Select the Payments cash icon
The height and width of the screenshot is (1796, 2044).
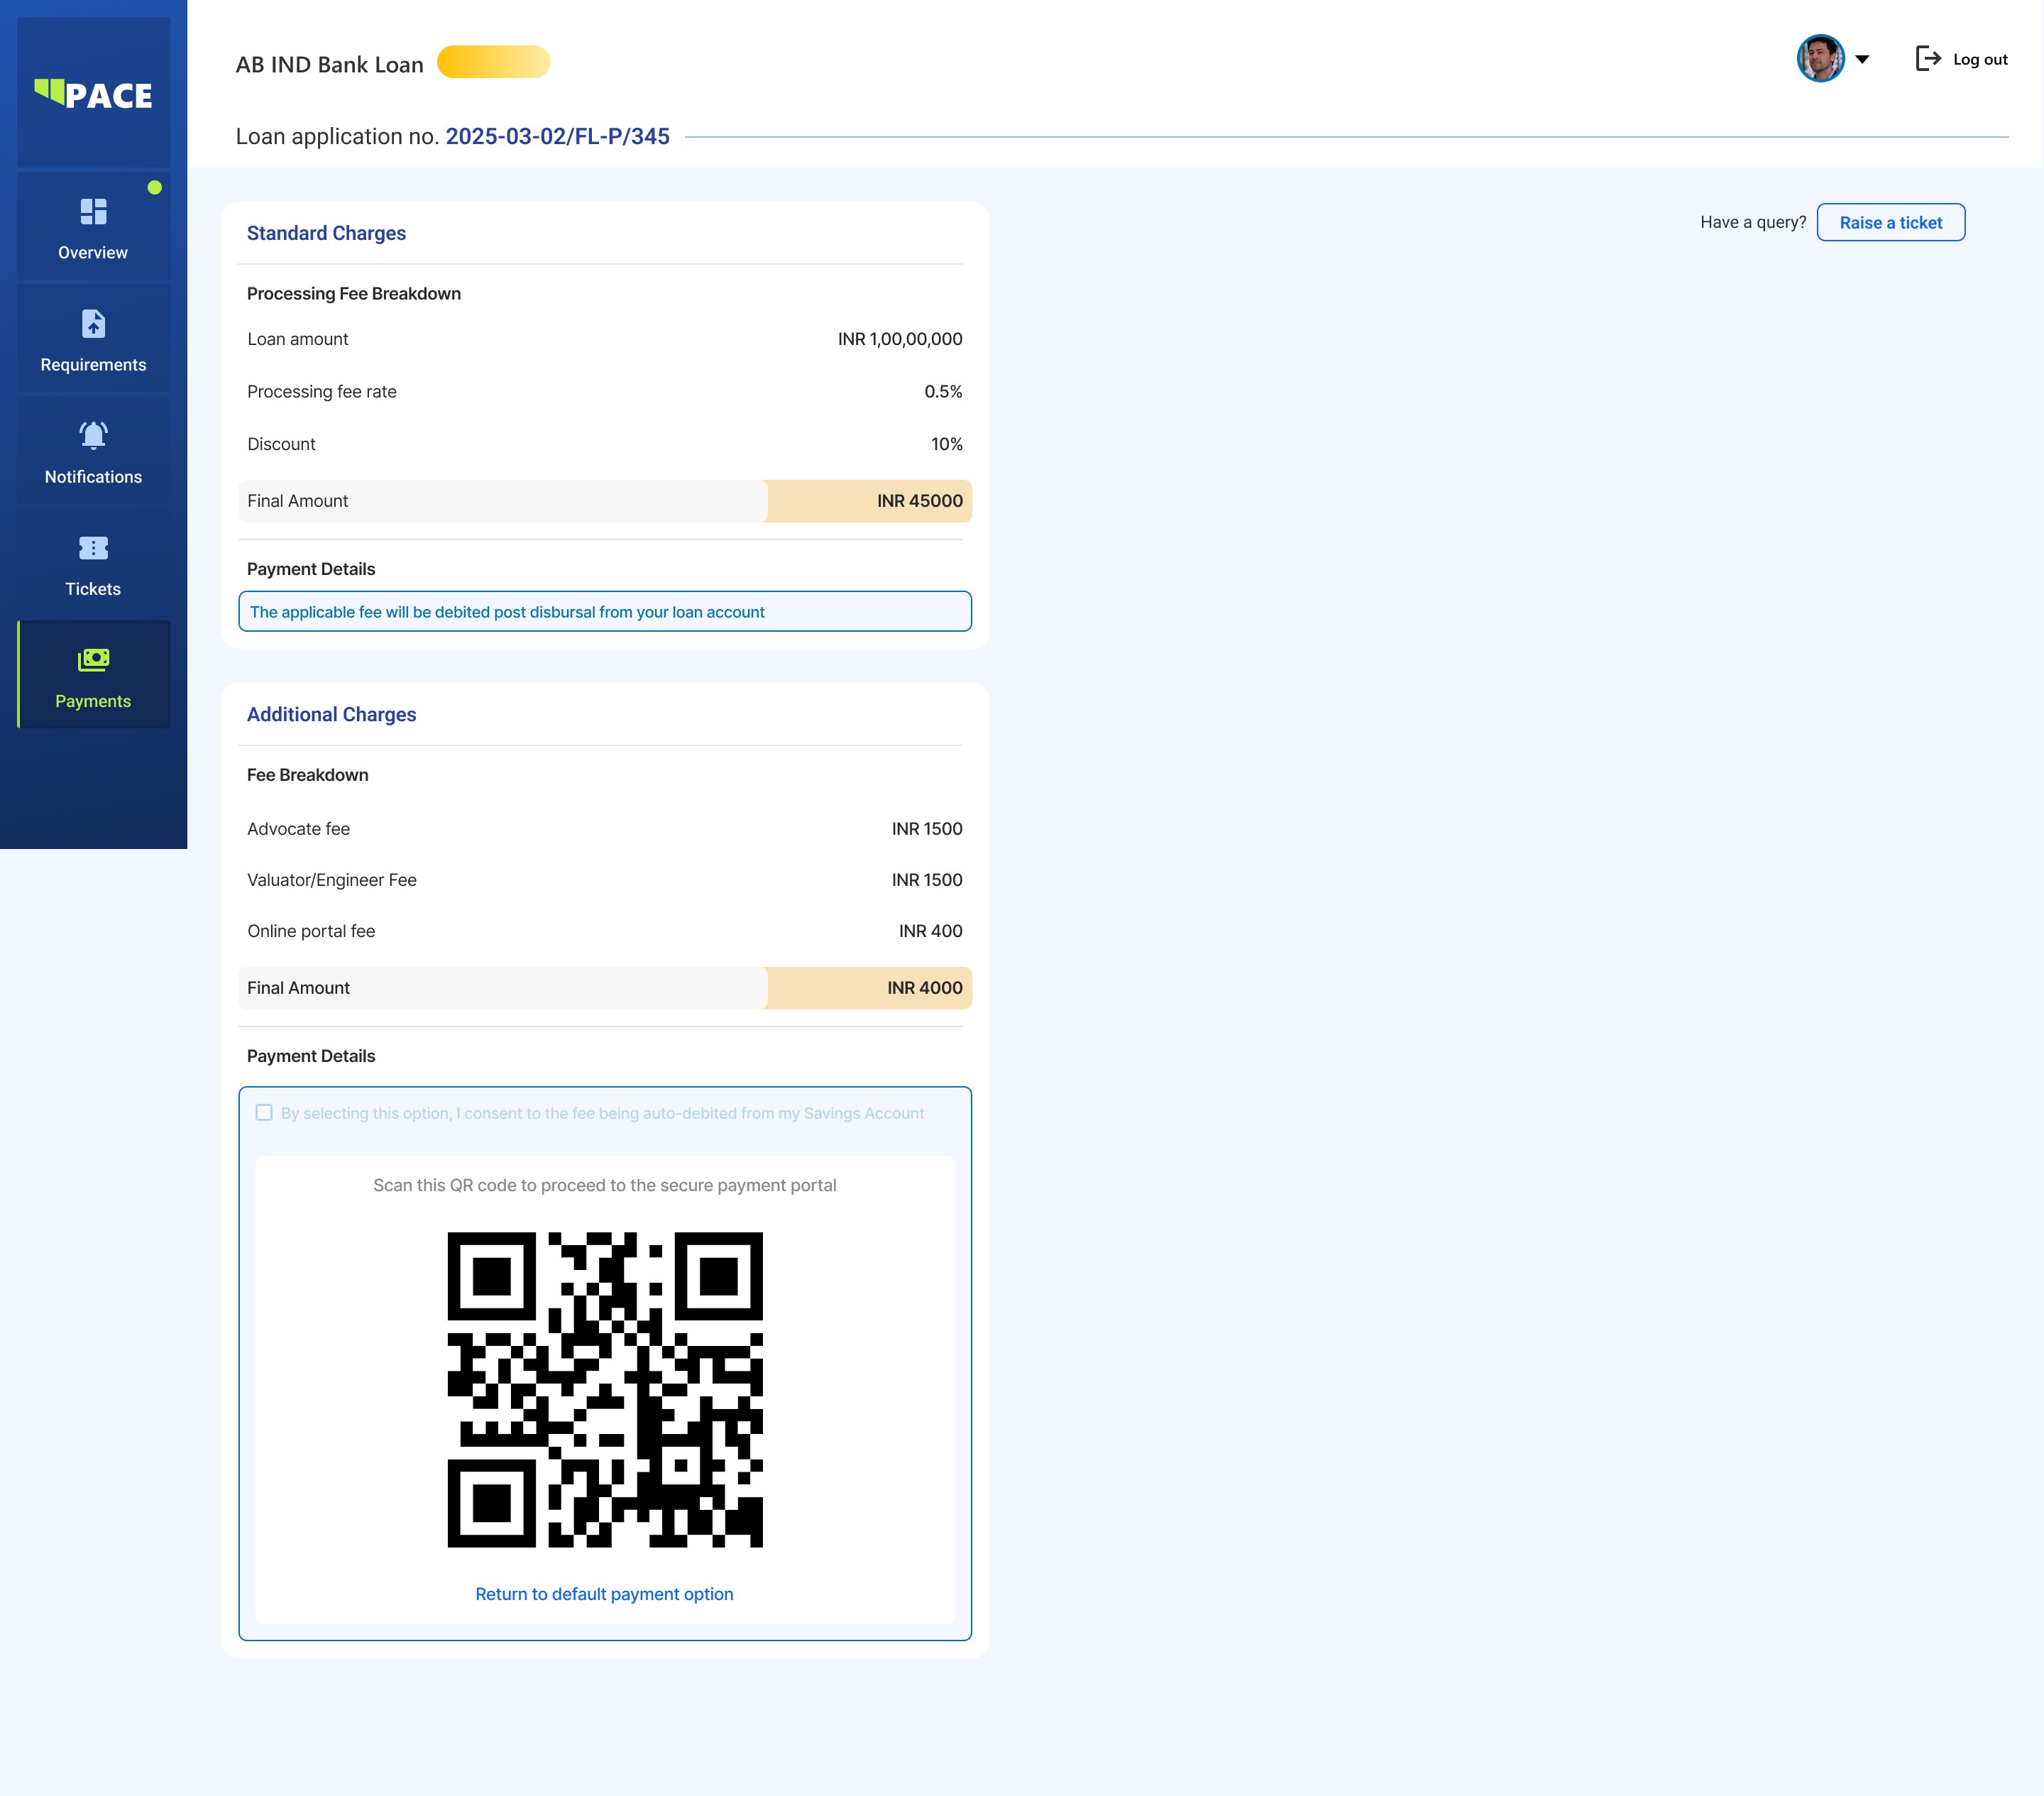click(93, 660)
